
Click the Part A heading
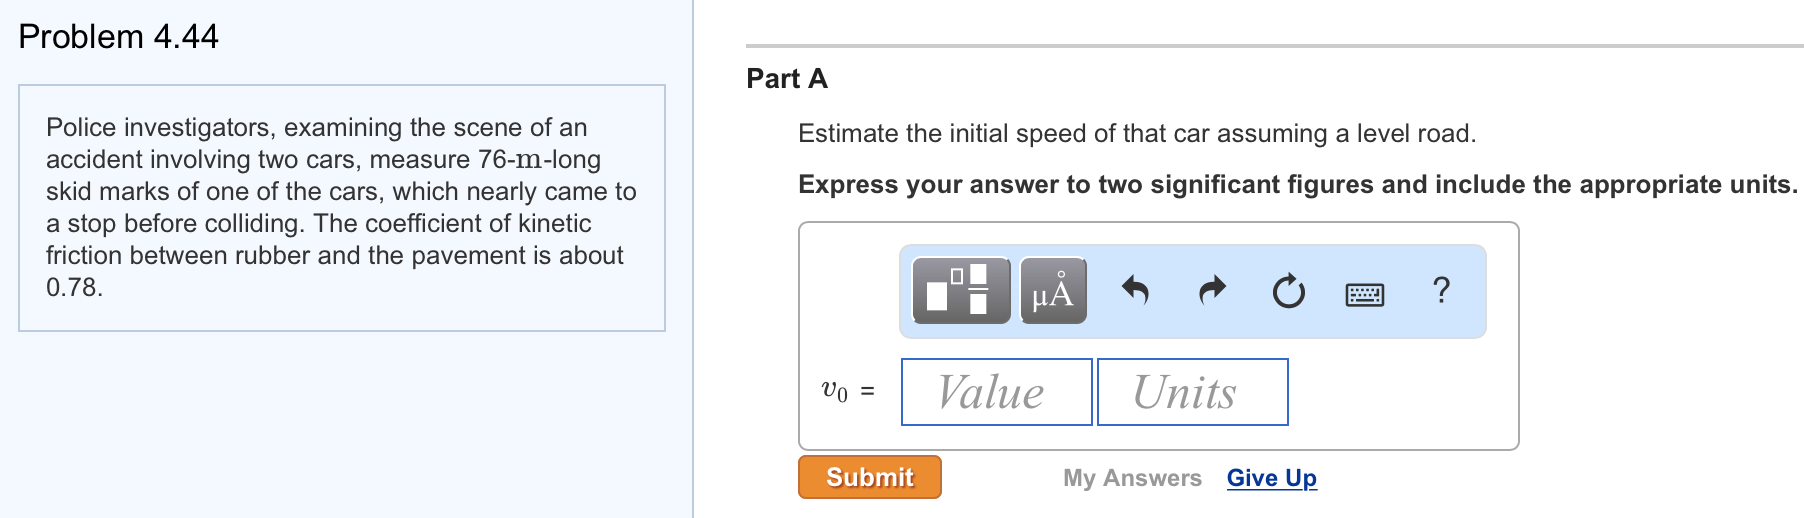787,79
